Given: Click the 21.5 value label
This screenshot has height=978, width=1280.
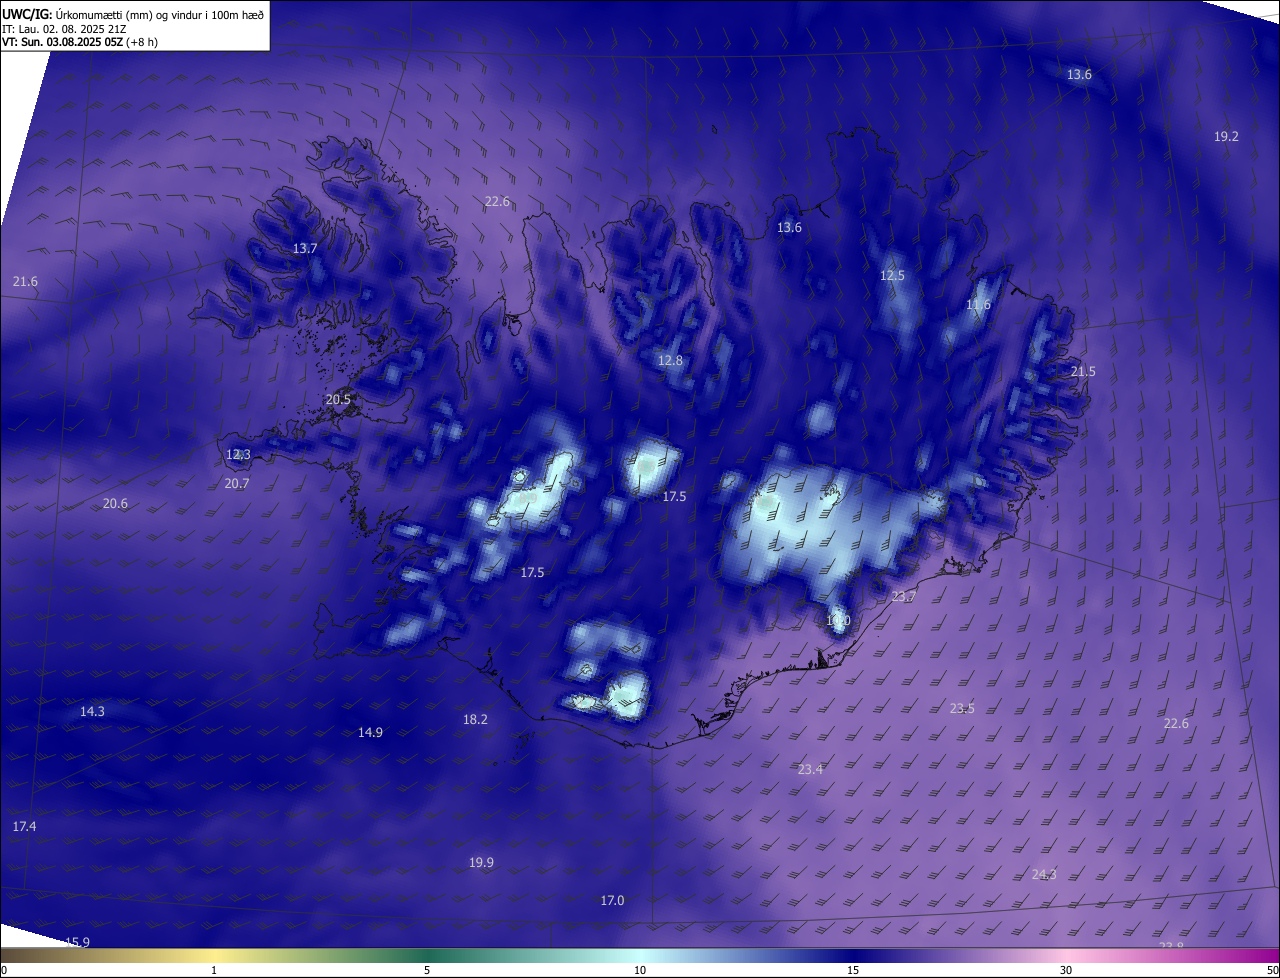Looking at the screenshot, I should click(x=1083, y=371).
